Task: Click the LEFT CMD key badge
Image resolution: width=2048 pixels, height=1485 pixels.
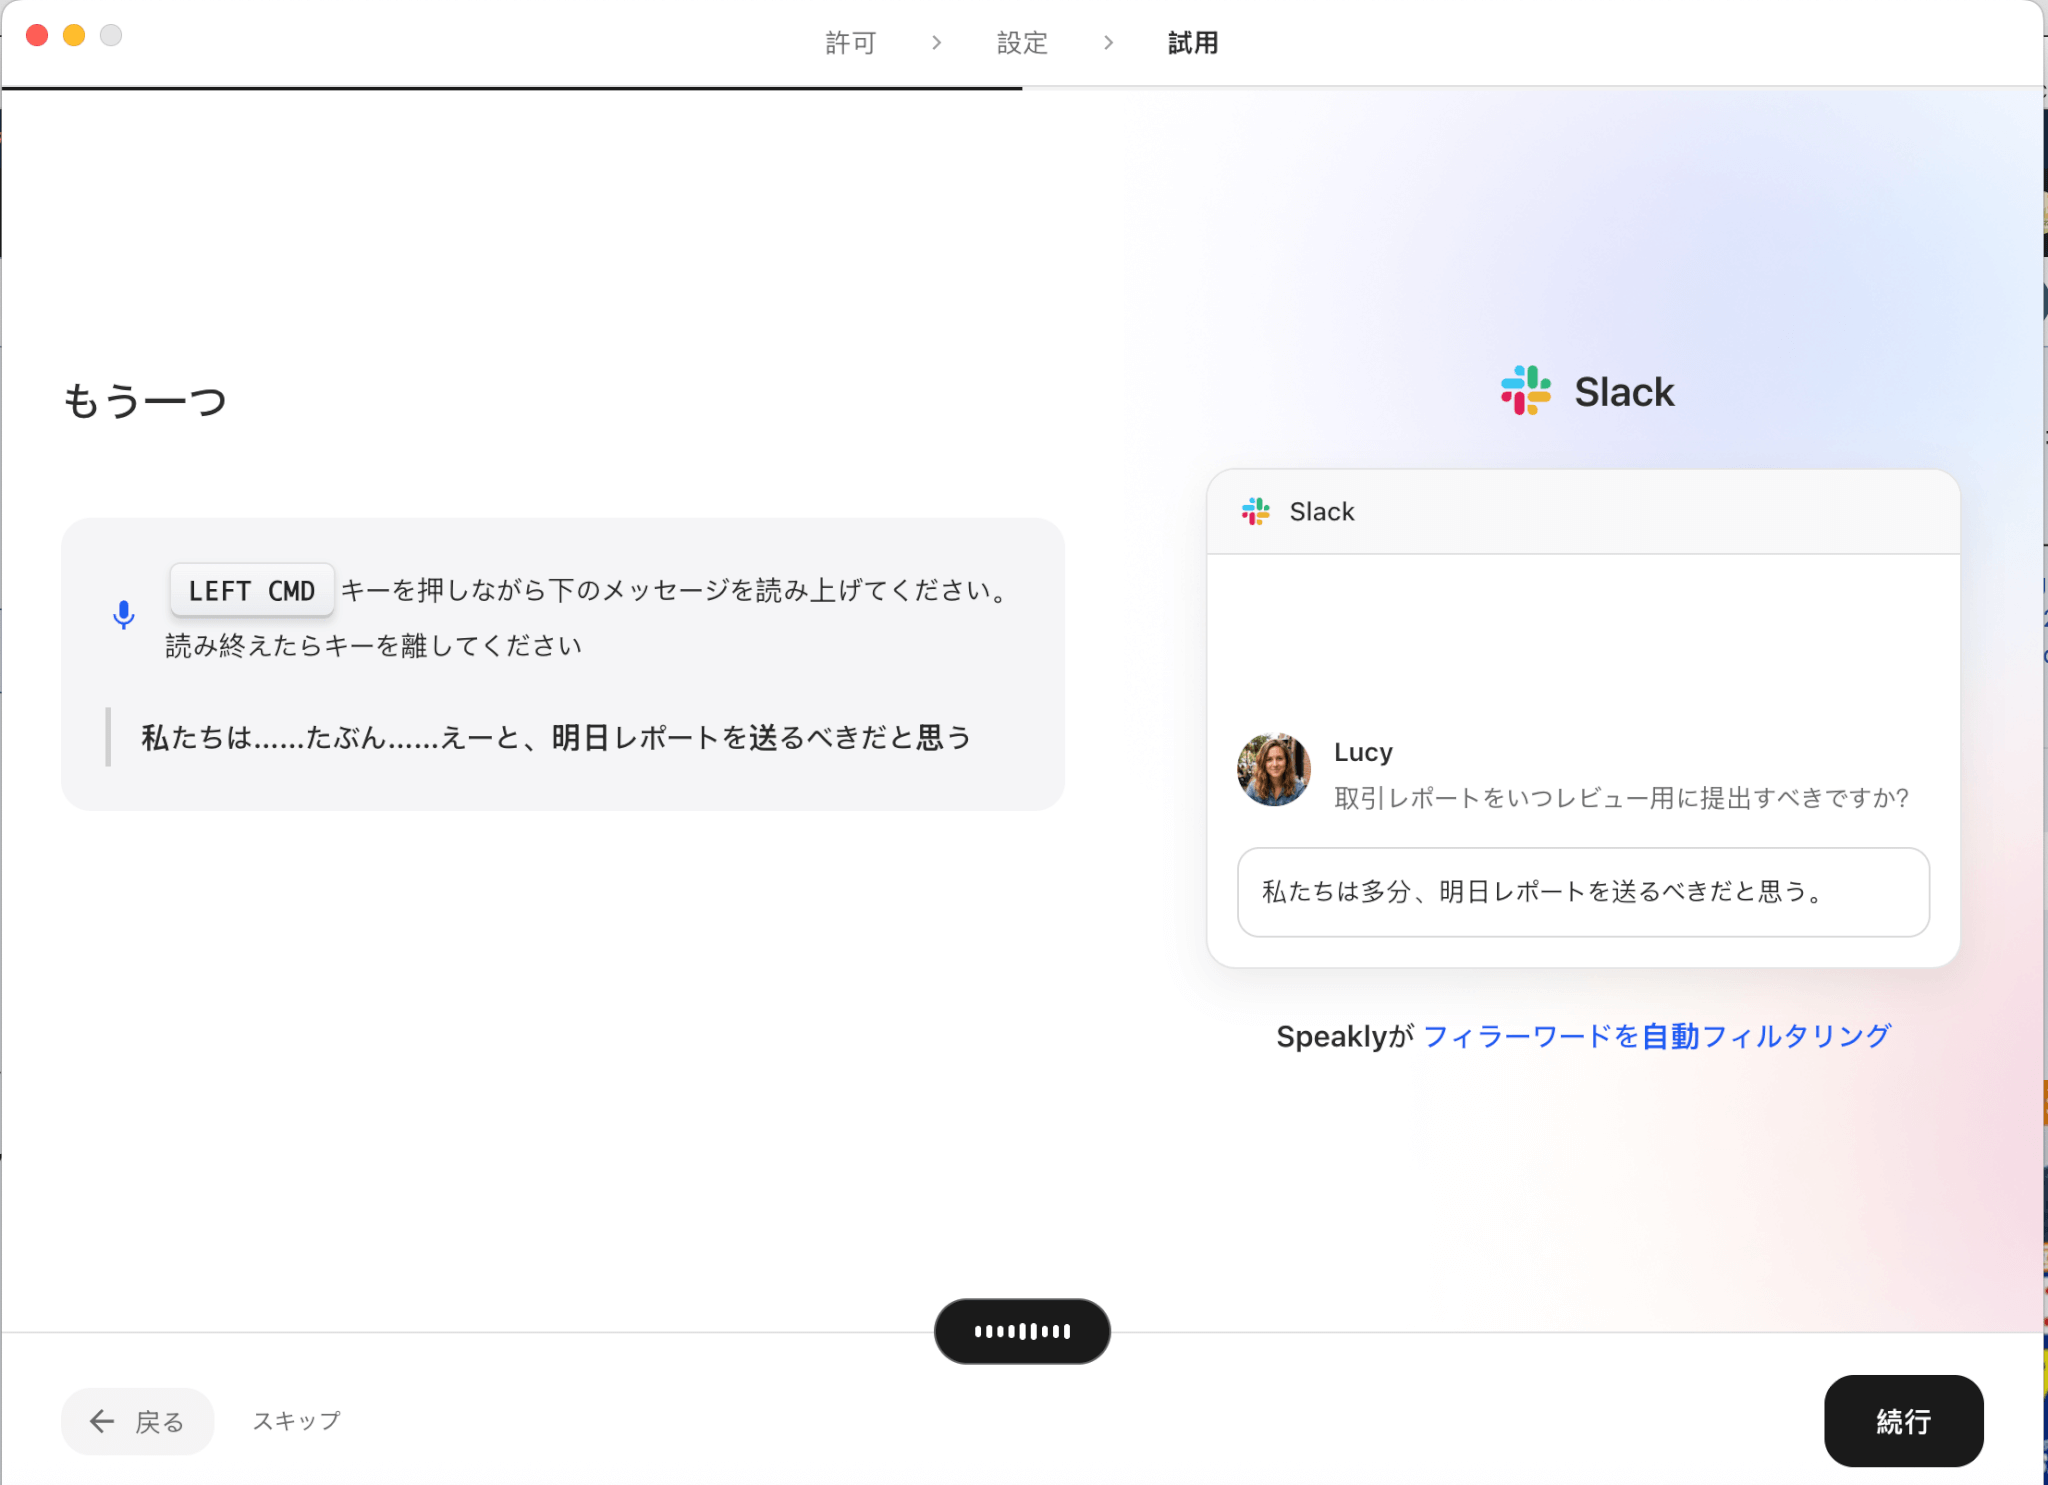Action: coord(252,591)
